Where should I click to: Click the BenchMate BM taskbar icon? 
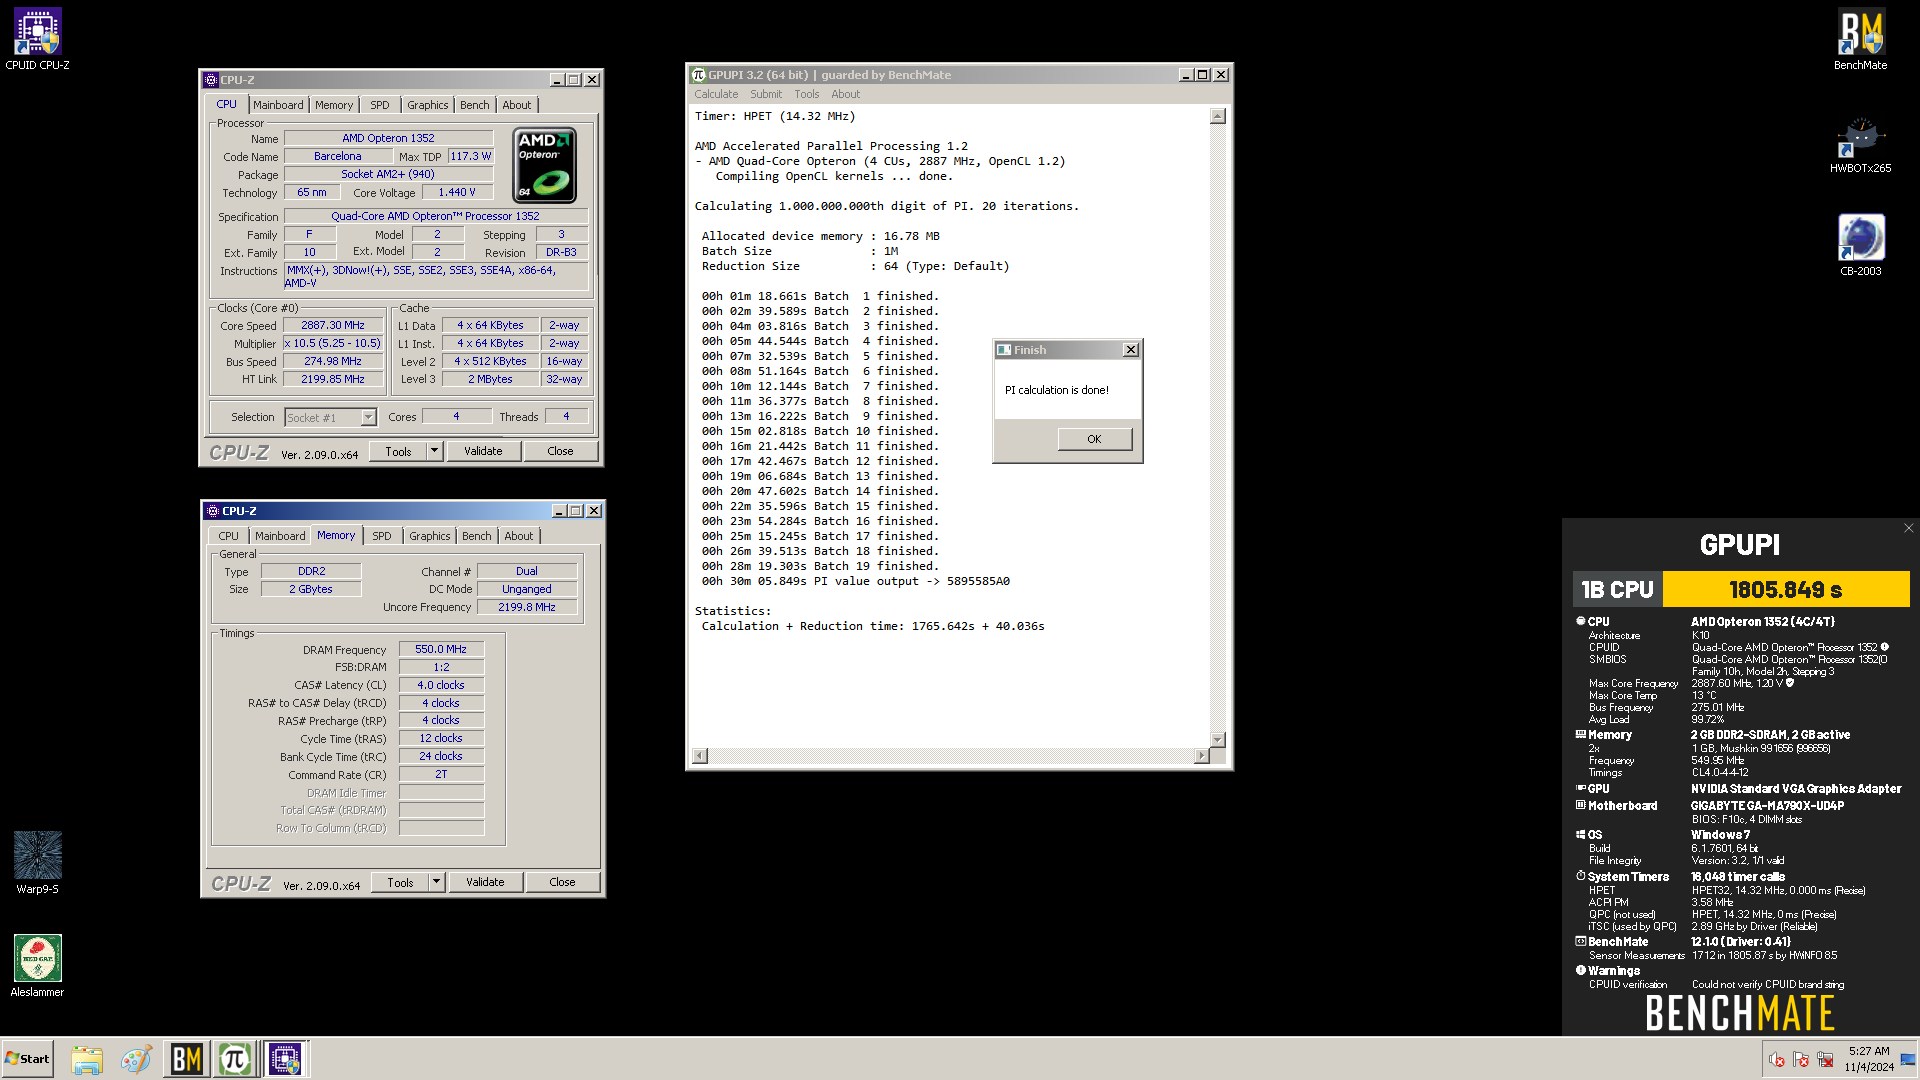(x=186, y=1059)
